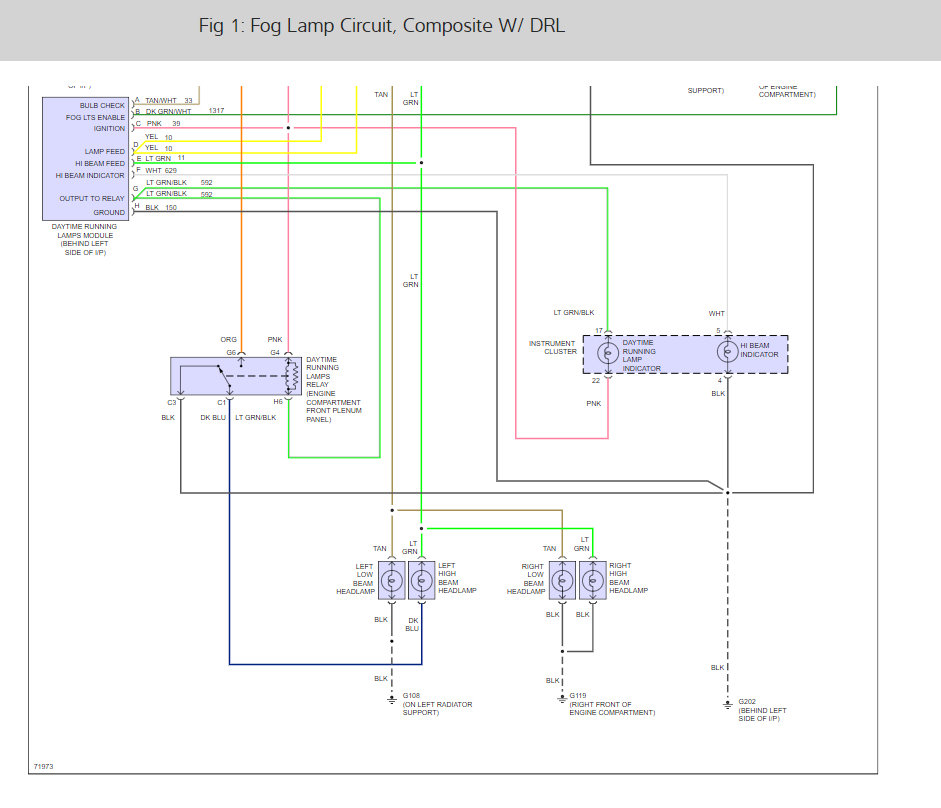
Task: Click circuit number 1317
Action: tap(217, 110)
